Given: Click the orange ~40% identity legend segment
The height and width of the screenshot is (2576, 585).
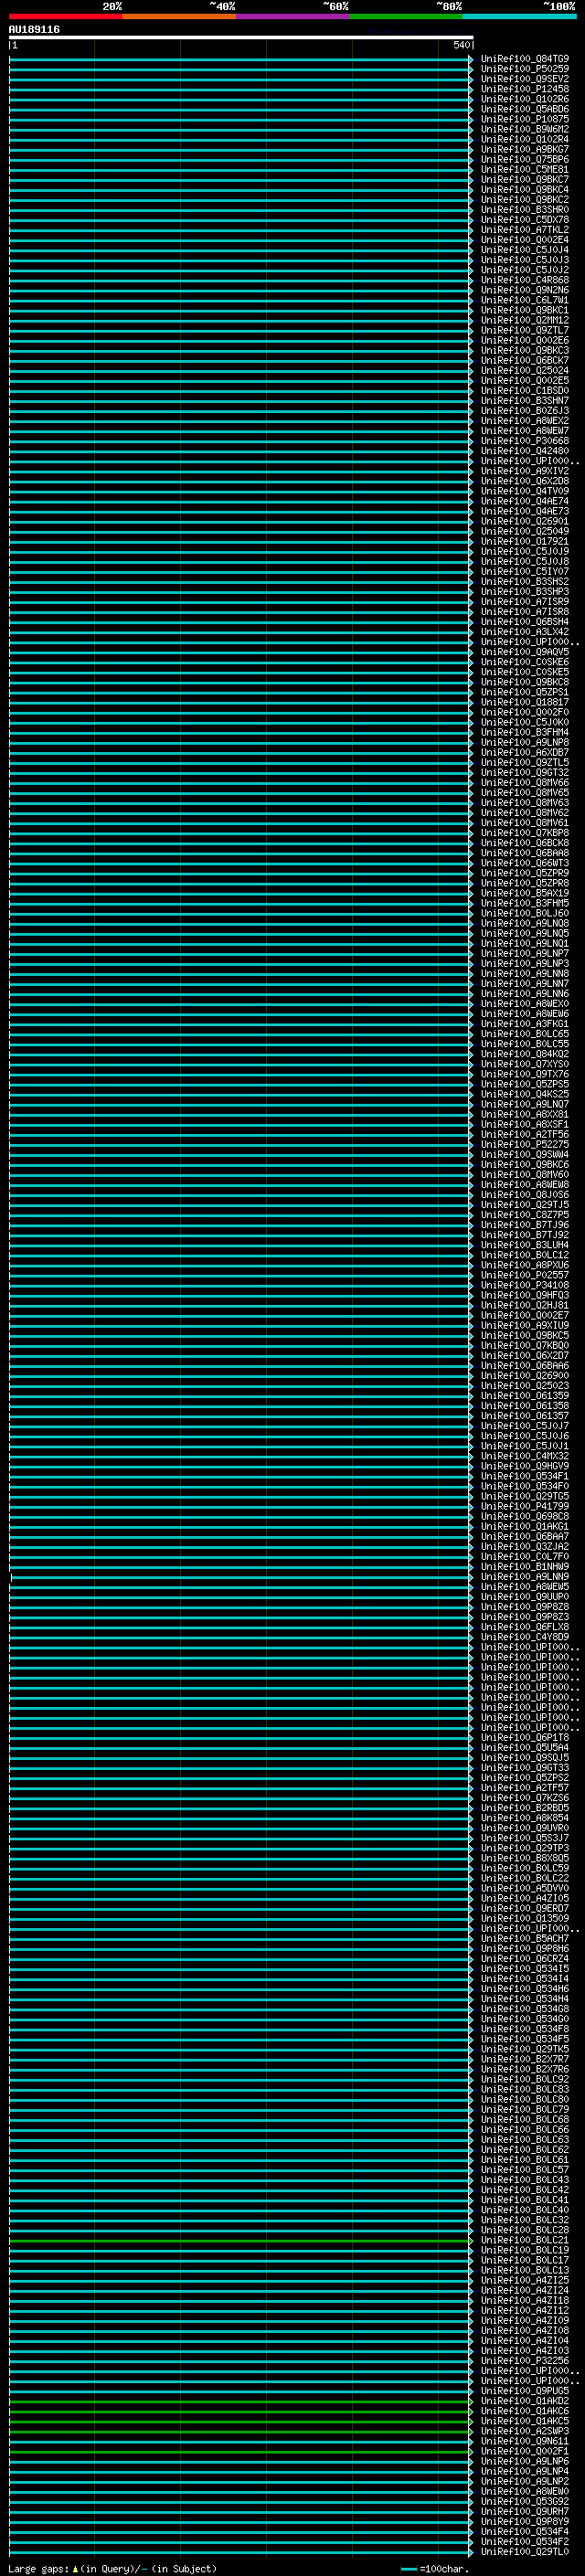Looking at the screenshot, I should pyautogui.click(x=179, y=17).
